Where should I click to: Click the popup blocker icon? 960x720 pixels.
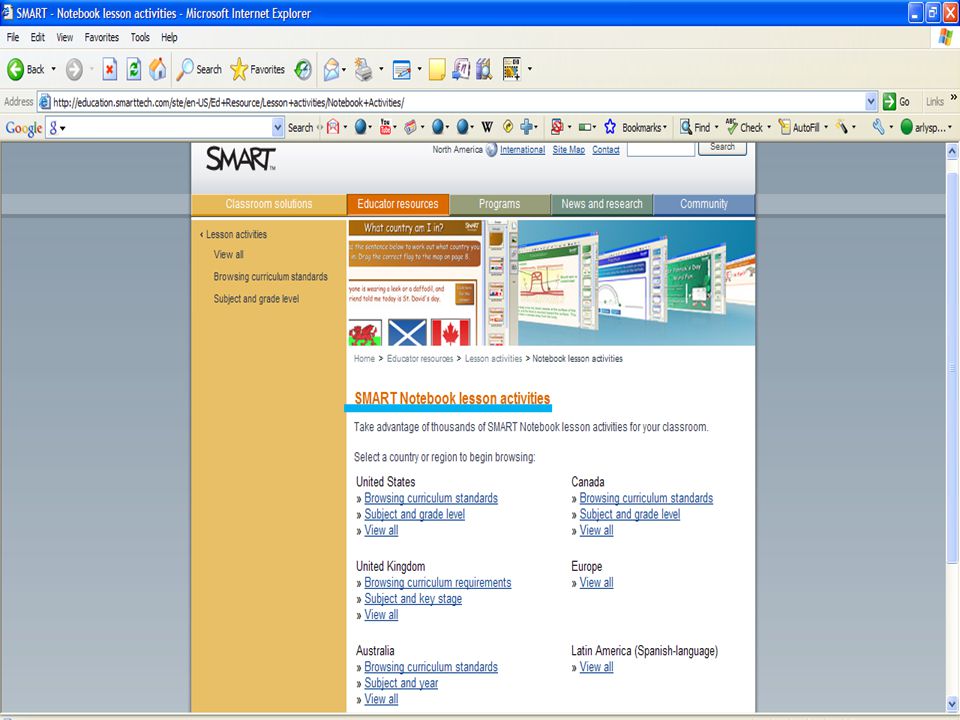[x=557, y=127]
